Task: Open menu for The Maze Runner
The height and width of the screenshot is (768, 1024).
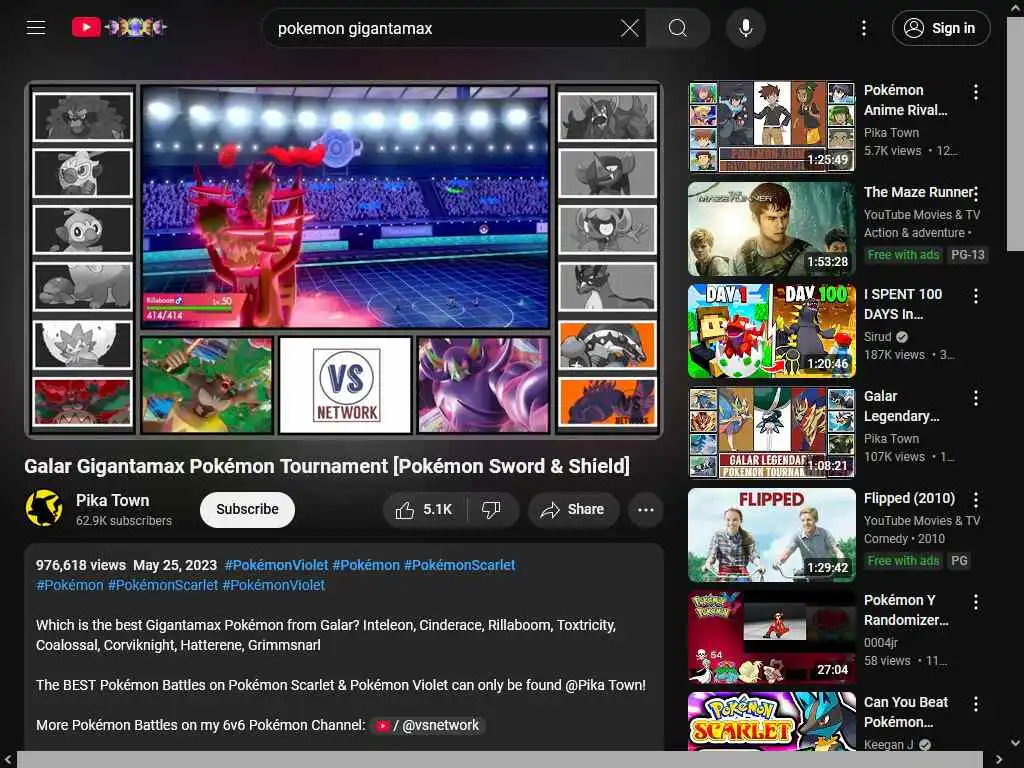Action: pyautogui.click(x=976, y=194)
